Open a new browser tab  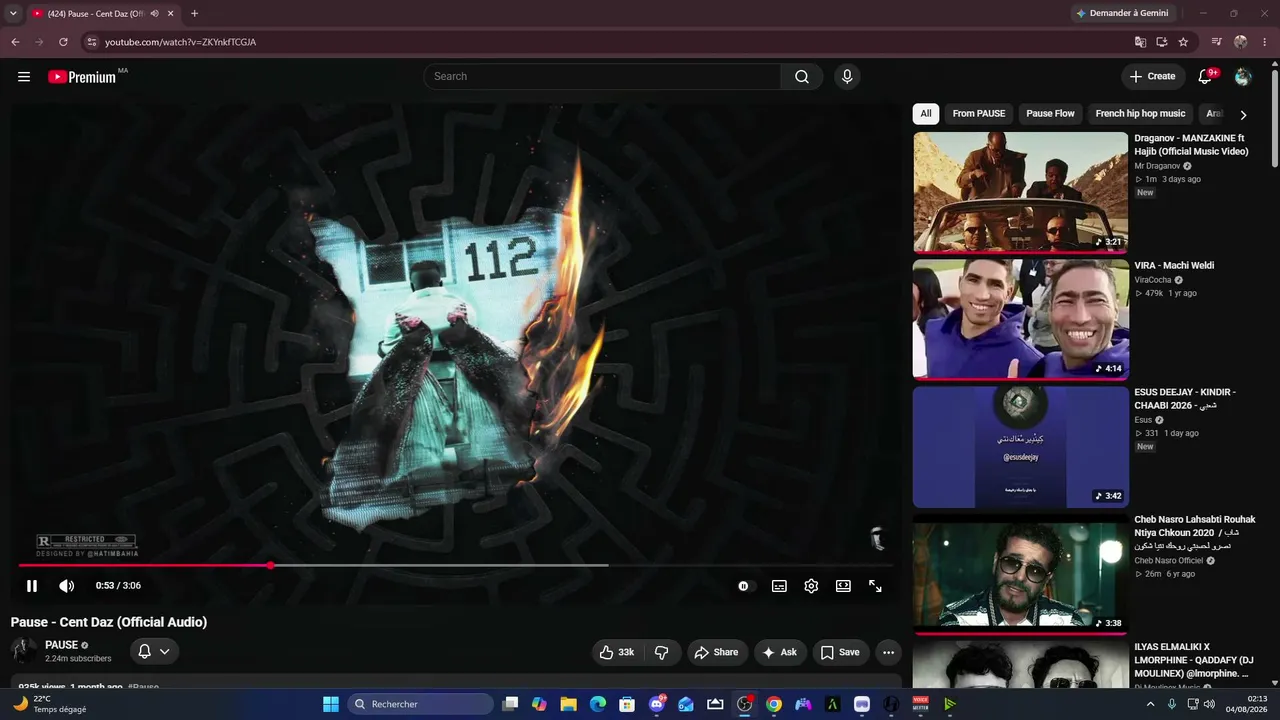[x=194, y=13]
